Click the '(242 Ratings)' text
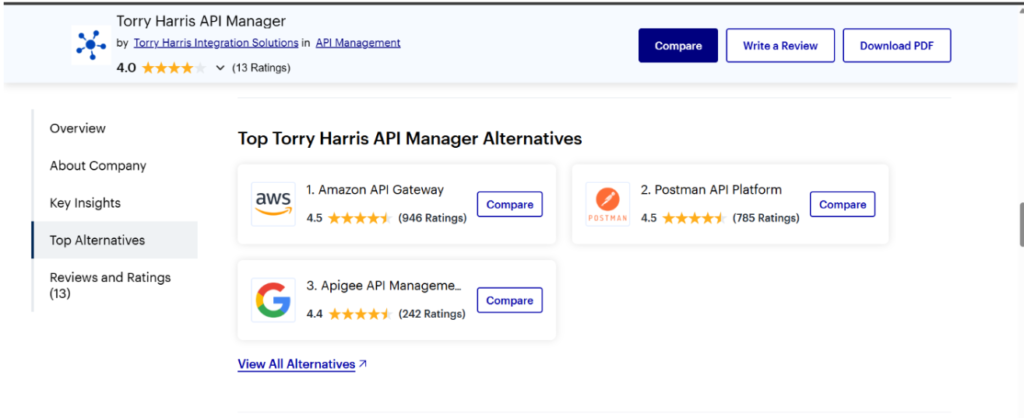Viewport: 1024px width, 418px height. 432,314
